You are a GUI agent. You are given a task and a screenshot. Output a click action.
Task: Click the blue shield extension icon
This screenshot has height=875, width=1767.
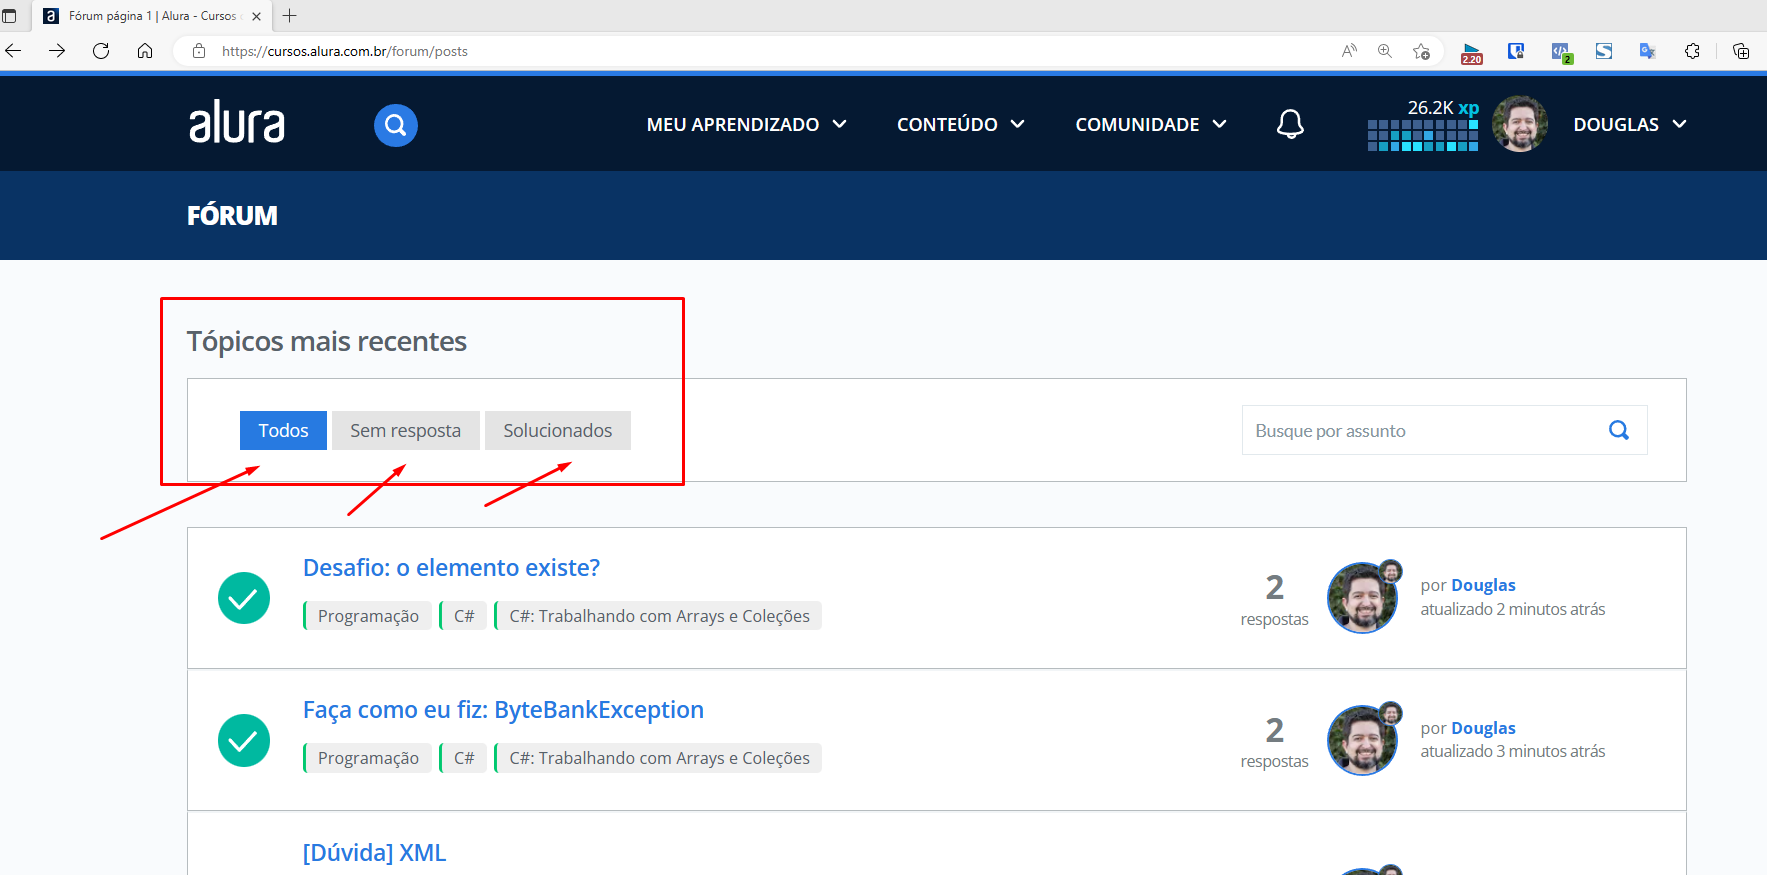click(x=1516, y=51)
